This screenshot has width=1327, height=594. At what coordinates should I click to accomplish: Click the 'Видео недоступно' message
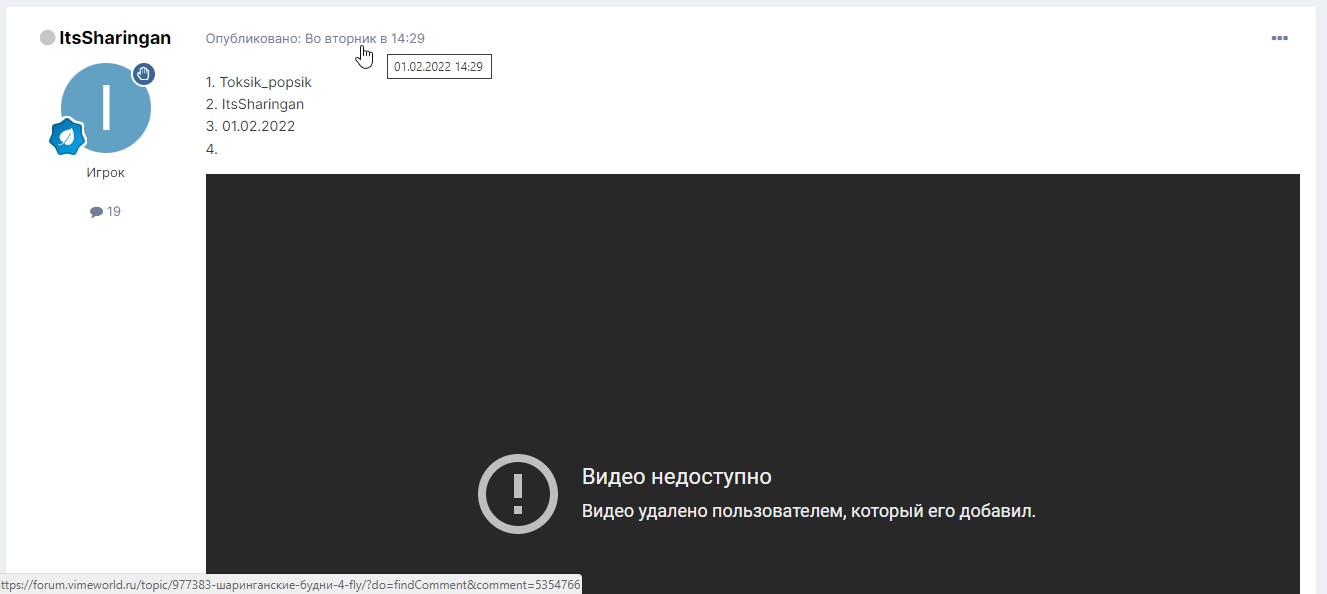(x=676, y=476)
